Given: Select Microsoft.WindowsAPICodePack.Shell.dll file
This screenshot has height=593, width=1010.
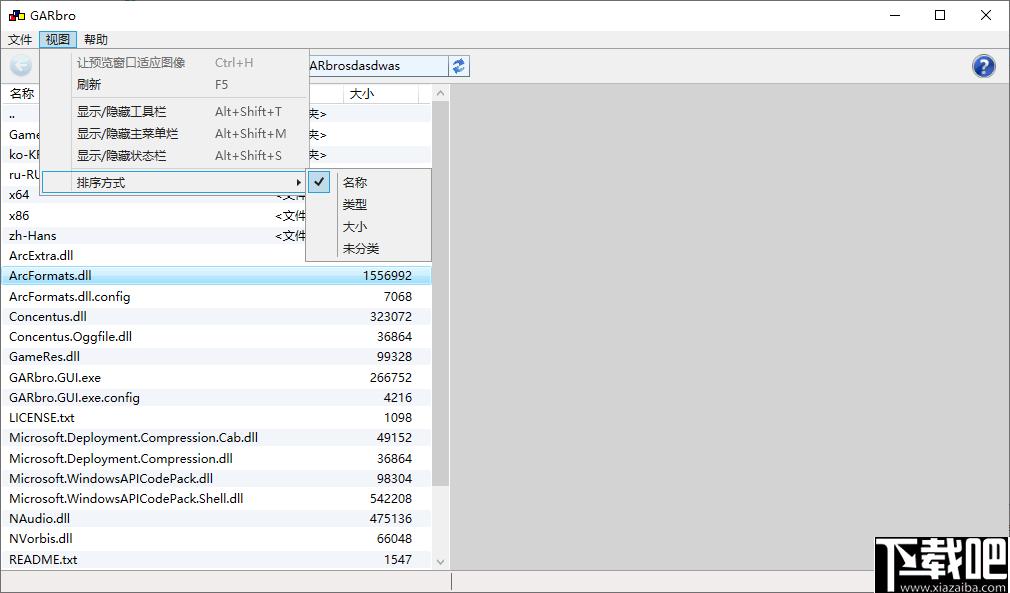Looking at the screenshot, I should tap(216, 498).
